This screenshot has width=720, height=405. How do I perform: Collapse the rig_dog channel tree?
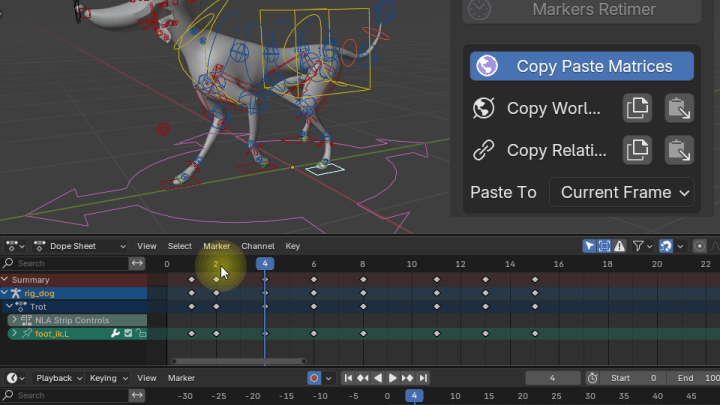[x=5, y=293]
